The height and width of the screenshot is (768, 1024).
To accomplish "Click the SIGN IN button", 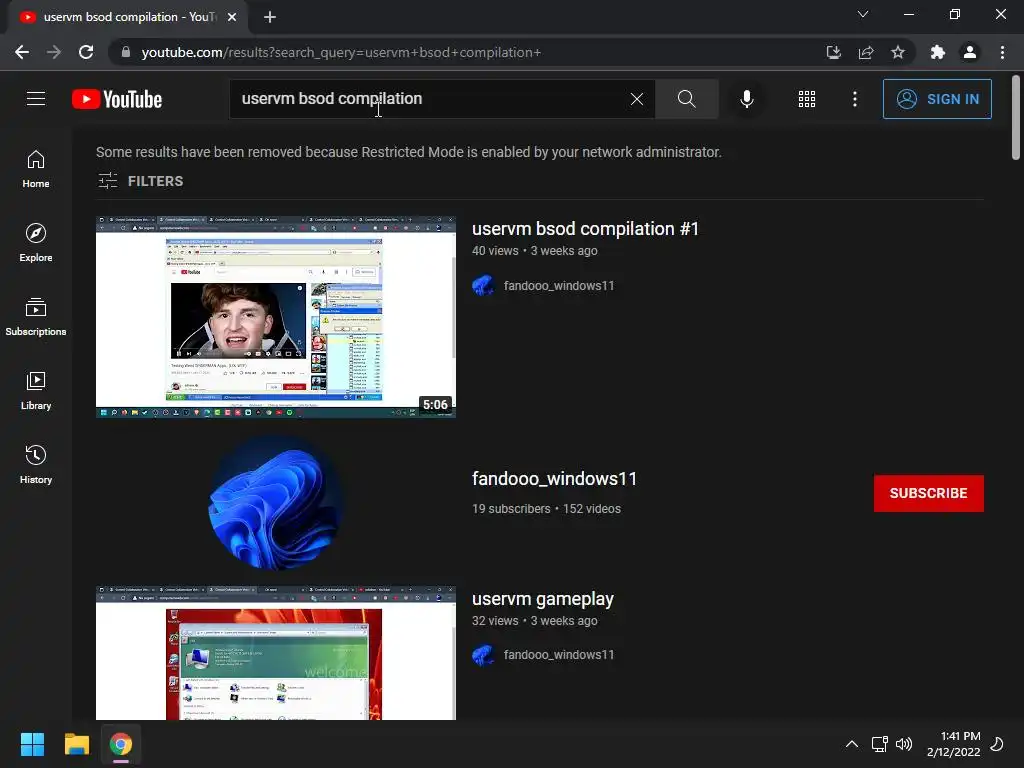I will tap(937, 99).
